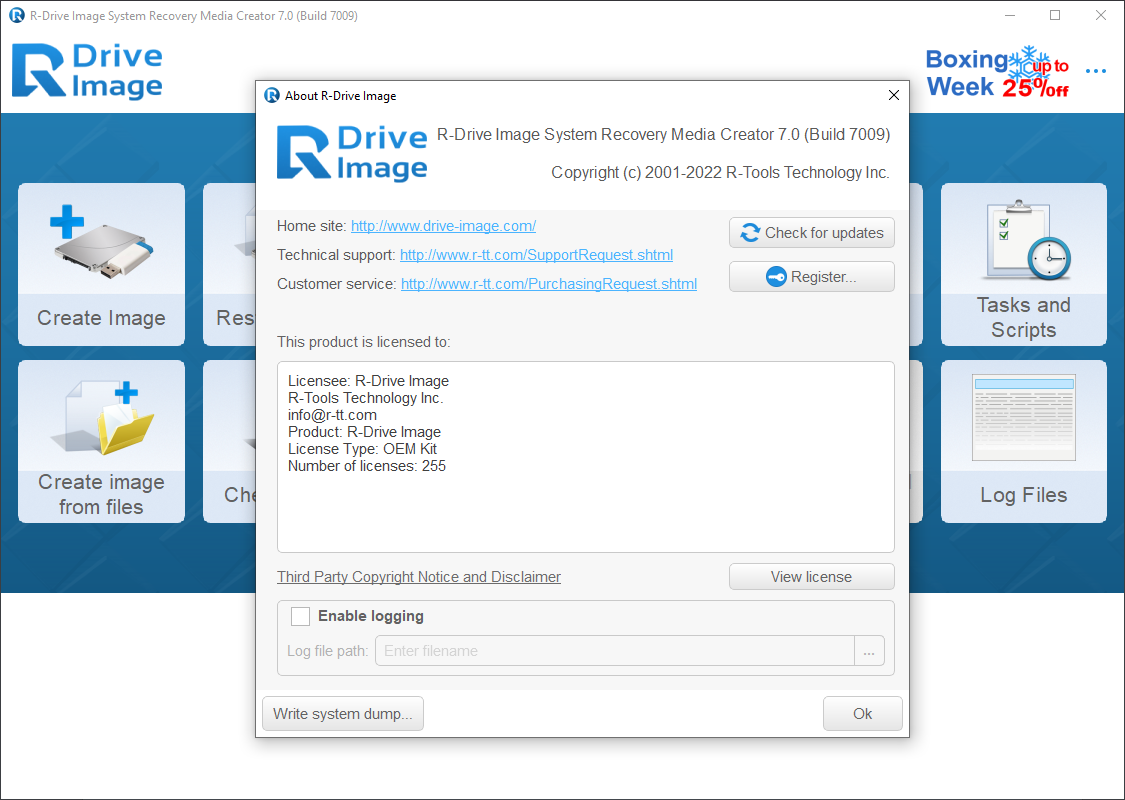Click Write system dump... button

click(x=343, y=714)
